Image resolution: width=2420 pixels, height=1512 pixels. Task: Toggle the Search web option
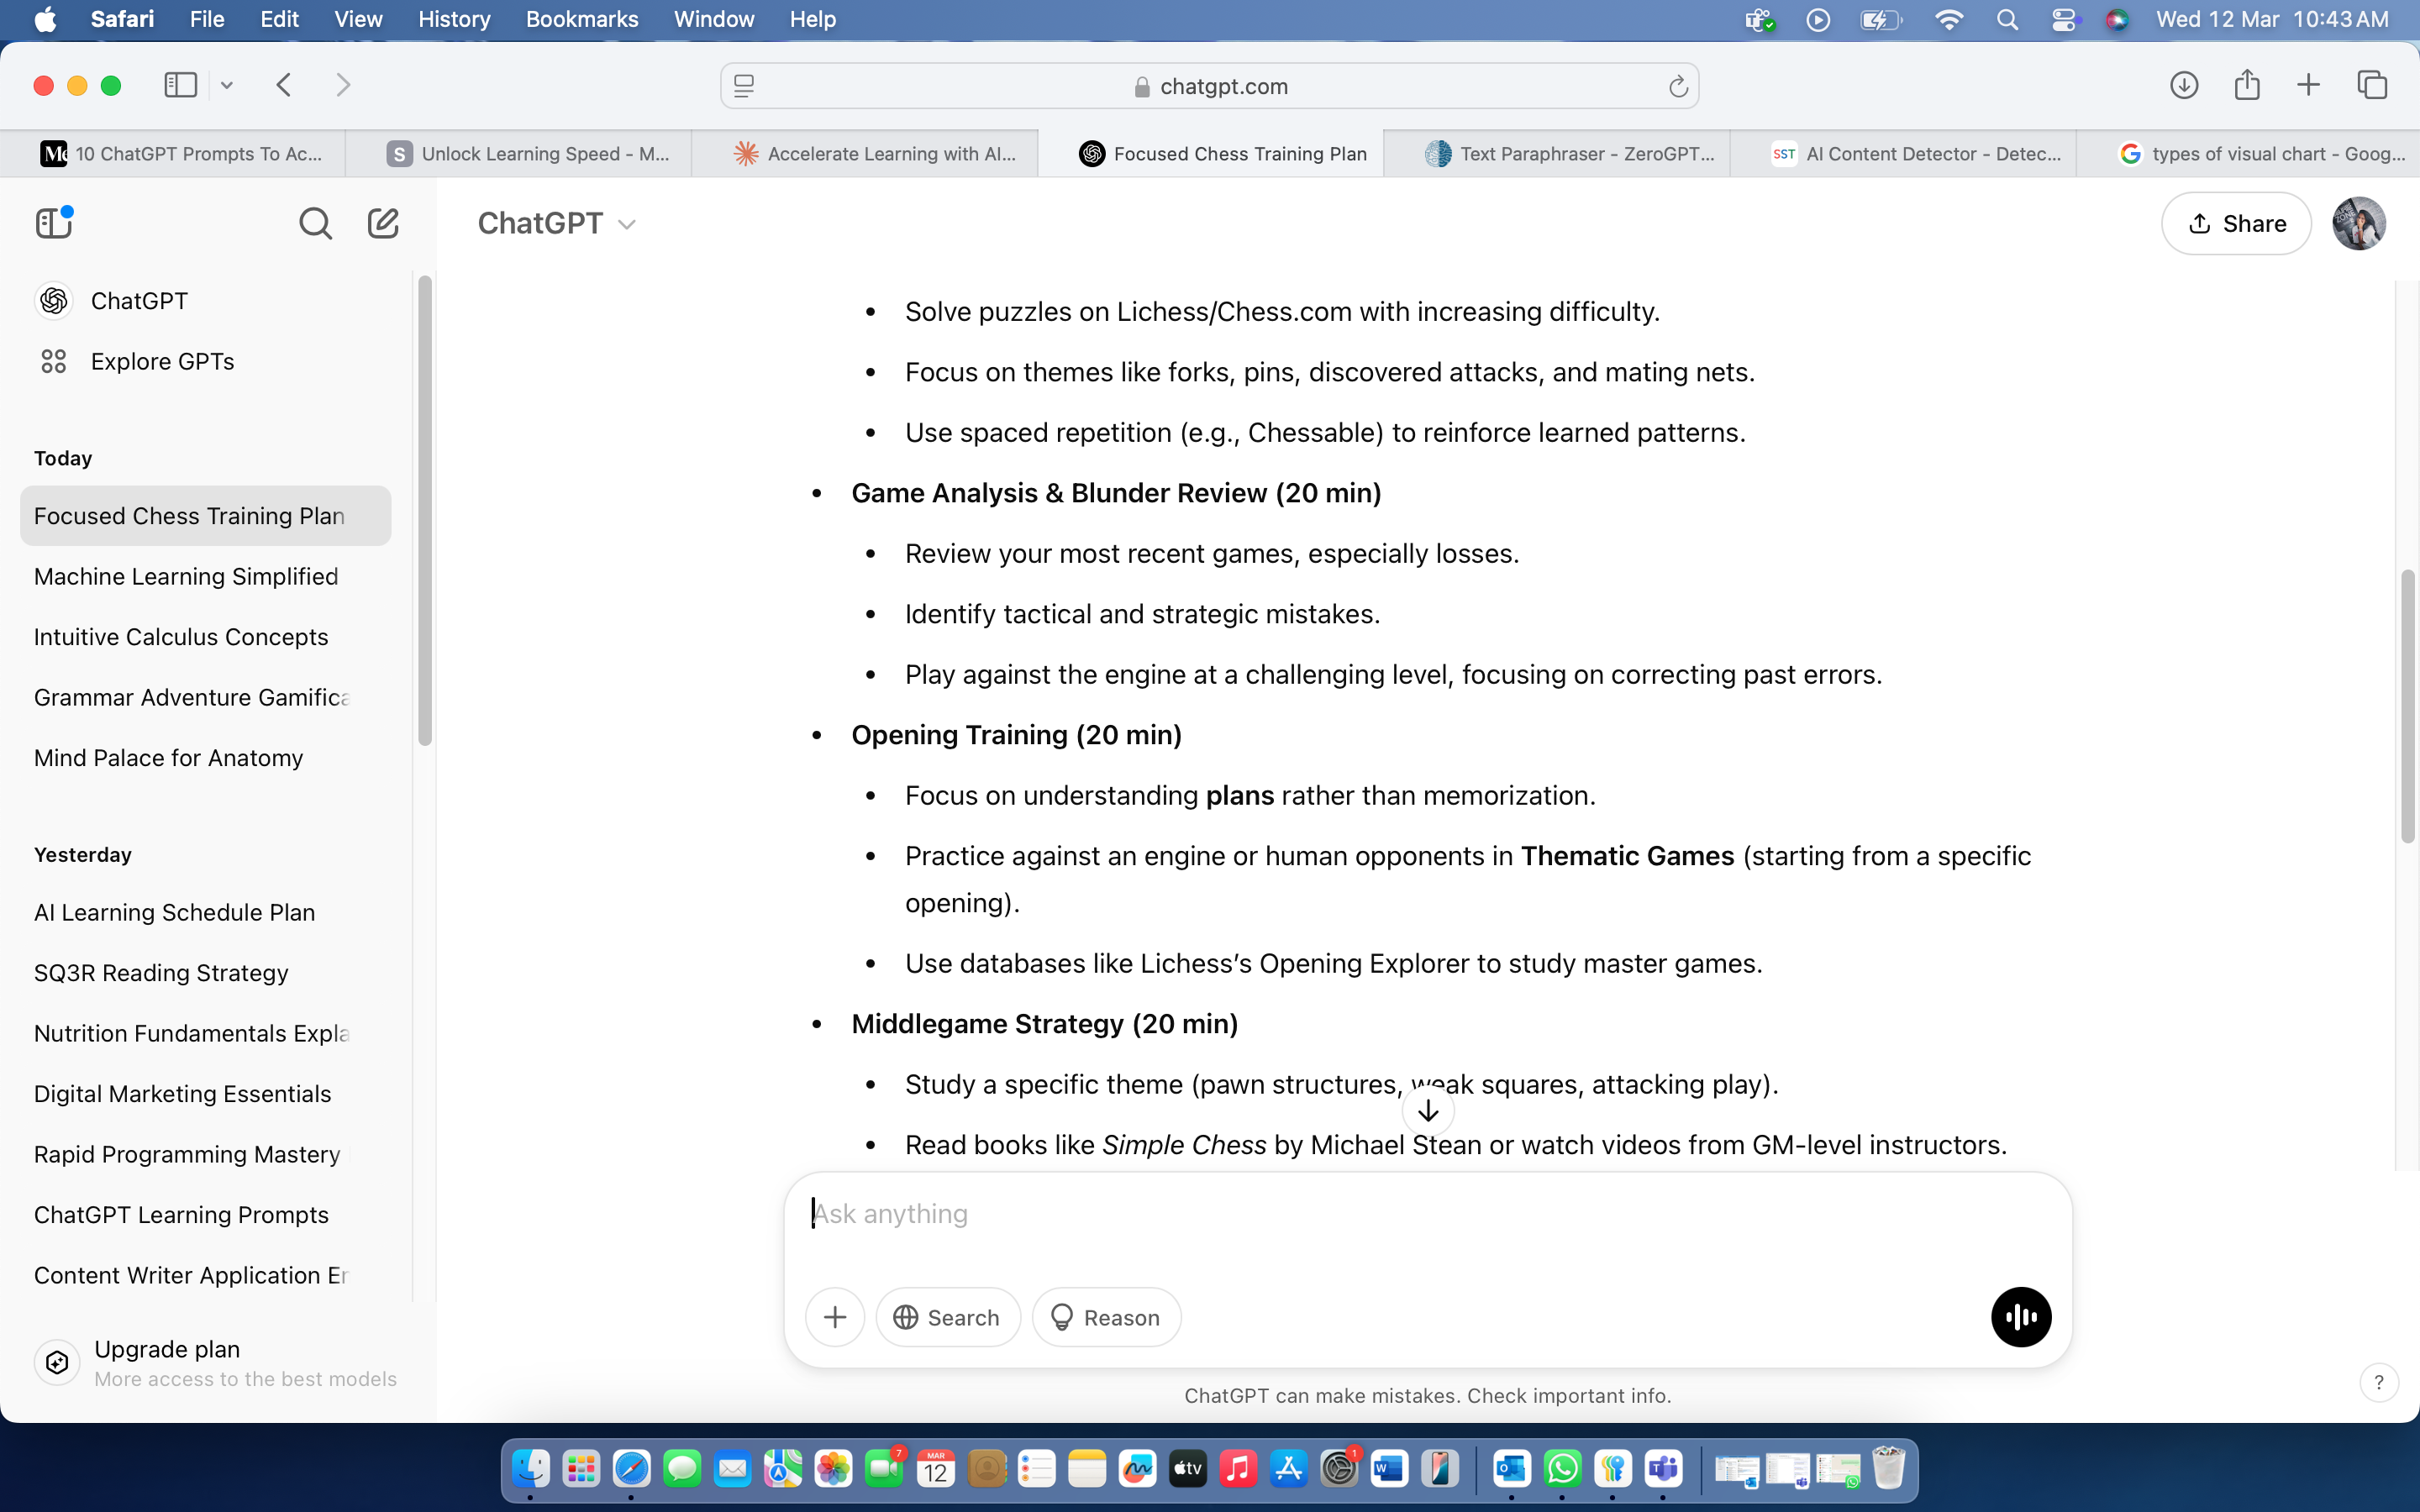pyautogui.click(x=947, y=1317)
